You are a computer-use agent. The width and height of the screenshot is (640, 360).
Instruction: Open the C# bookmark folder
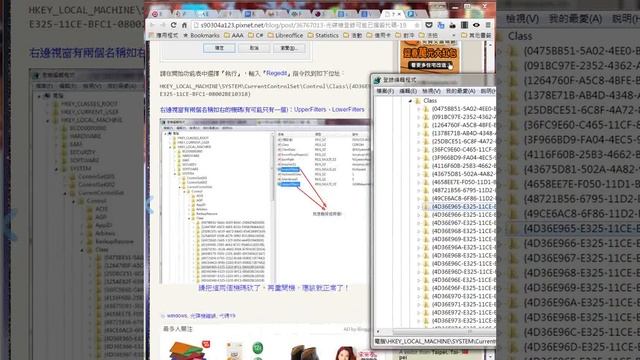(256, 36)
